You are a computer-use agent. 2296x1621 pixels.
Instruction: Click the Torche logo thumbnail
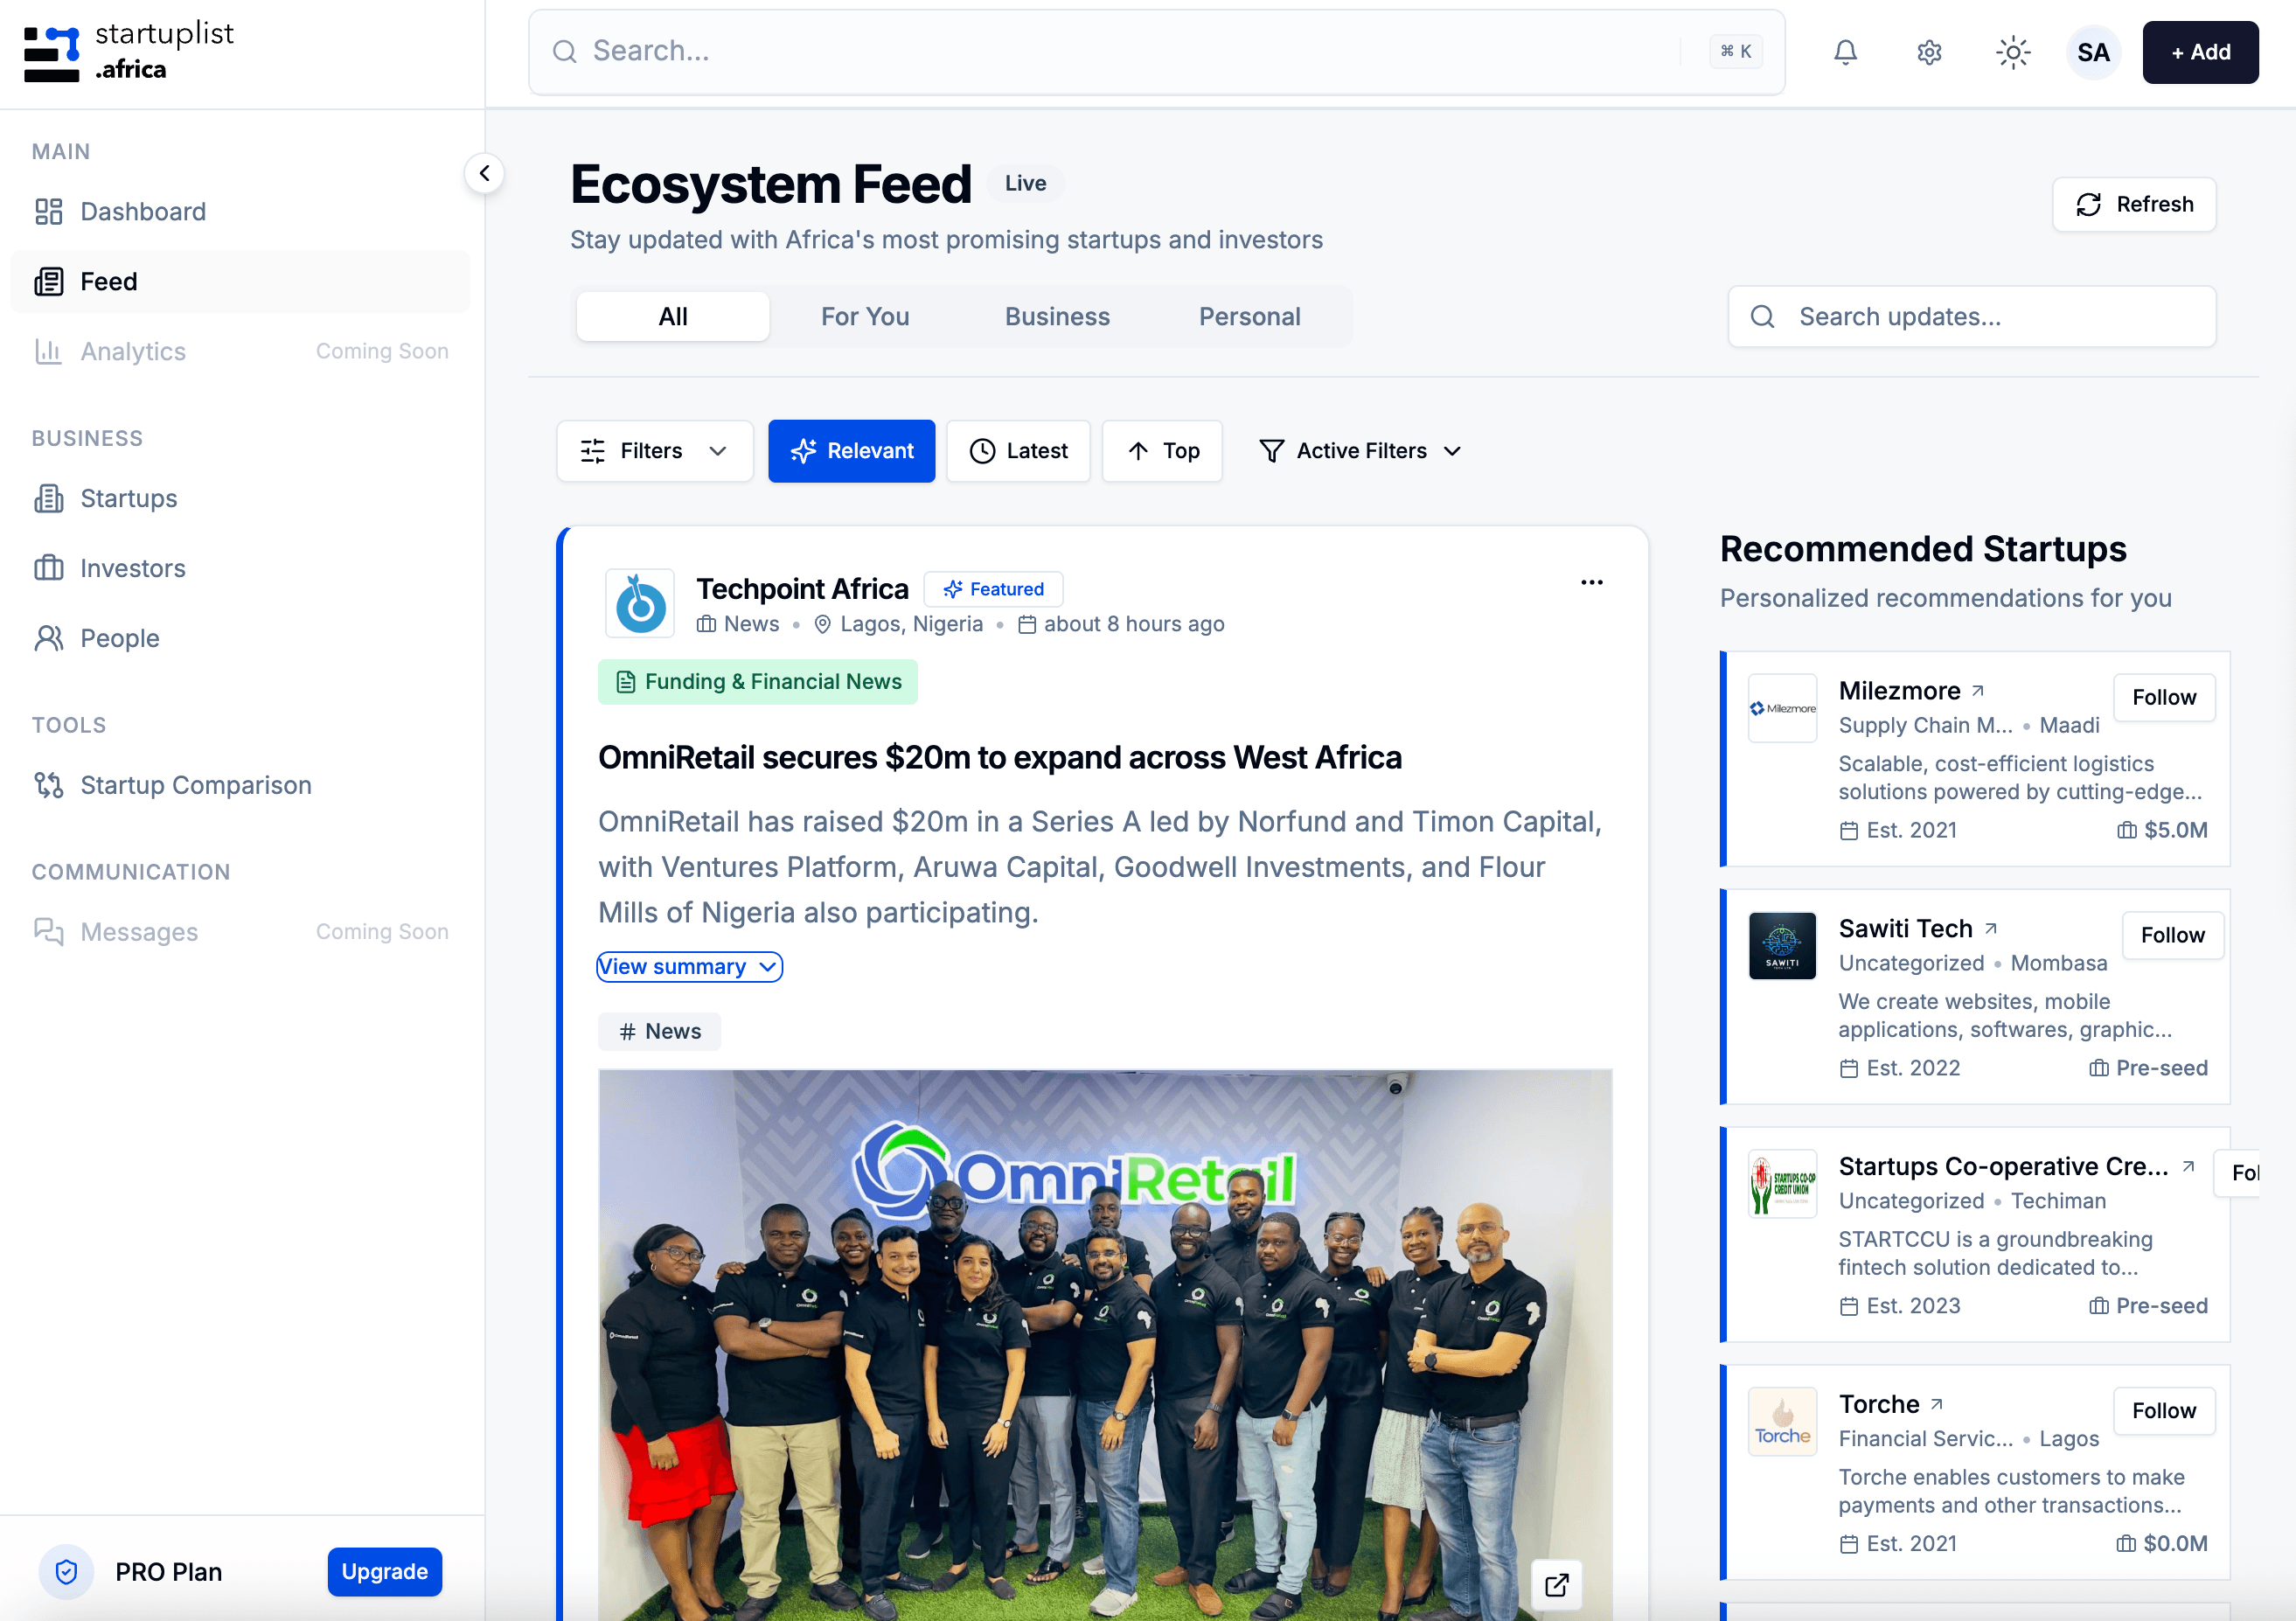click(1782, 1422)
